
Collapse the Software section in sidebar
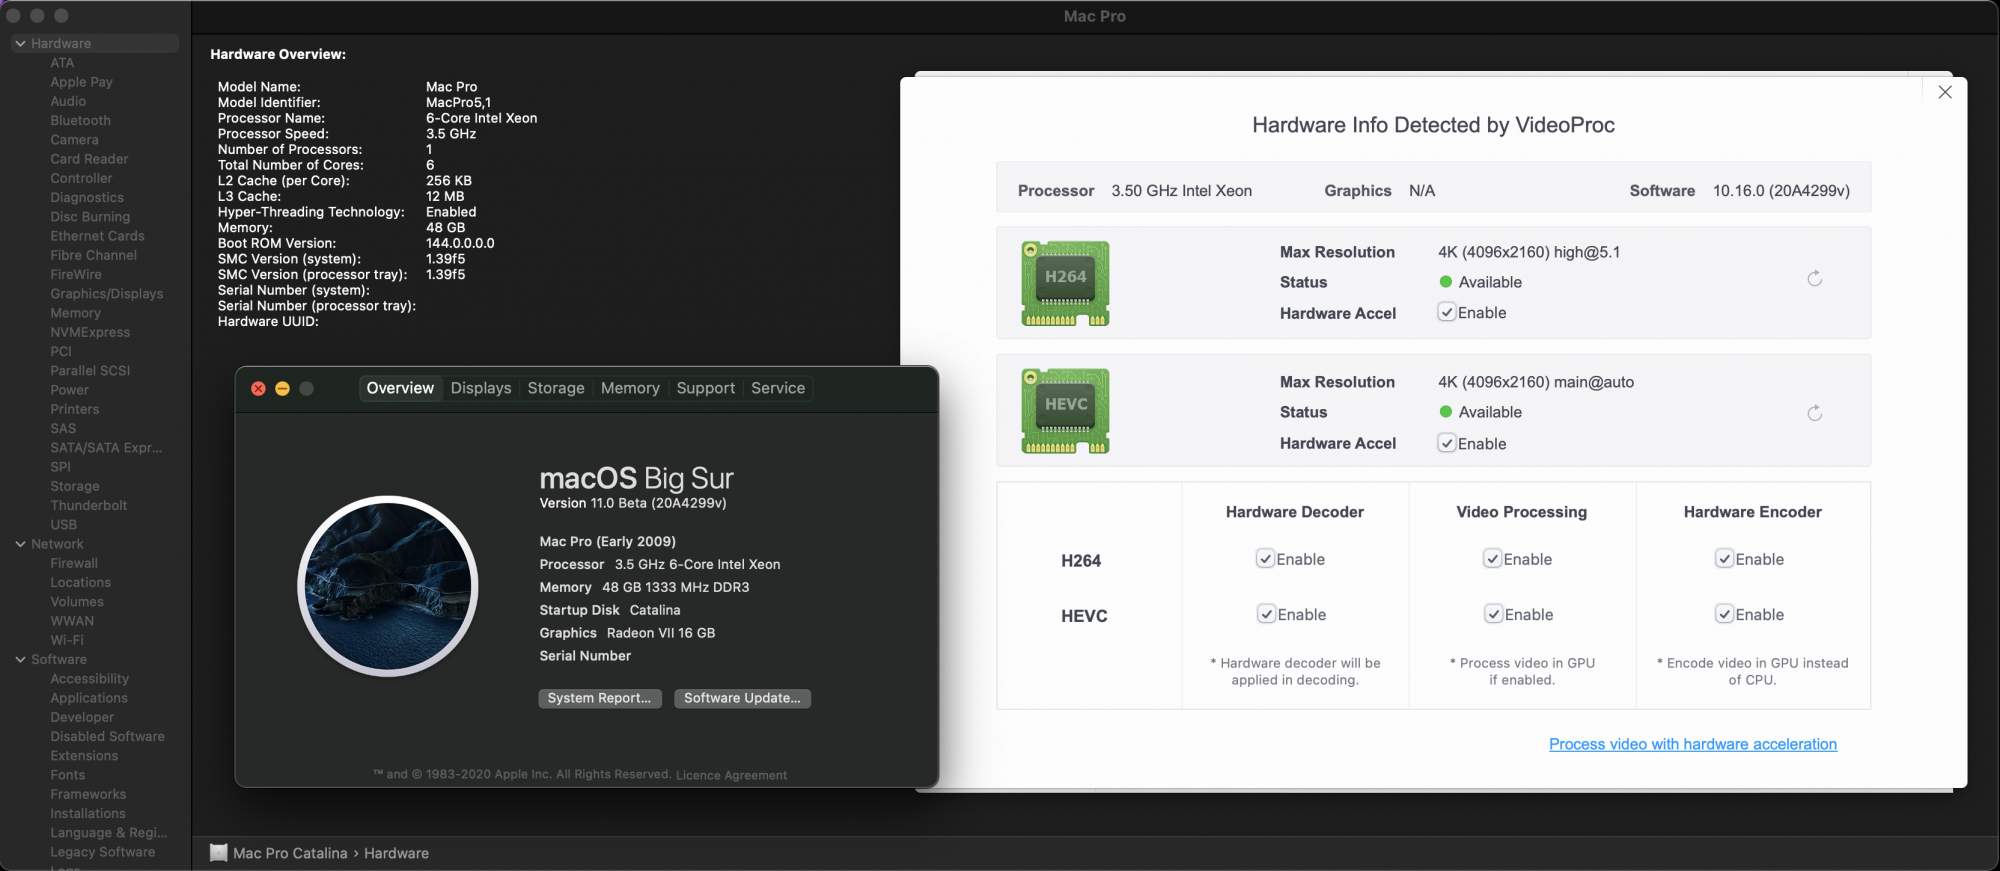pyautogui.click(x=20, y=660)
